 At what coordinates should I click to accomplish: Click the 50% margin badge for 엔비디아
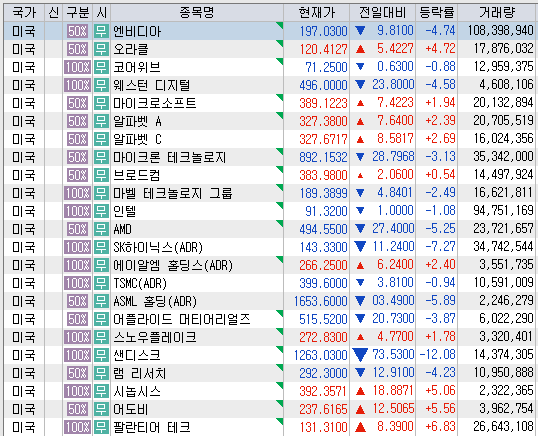coord(78,32)
